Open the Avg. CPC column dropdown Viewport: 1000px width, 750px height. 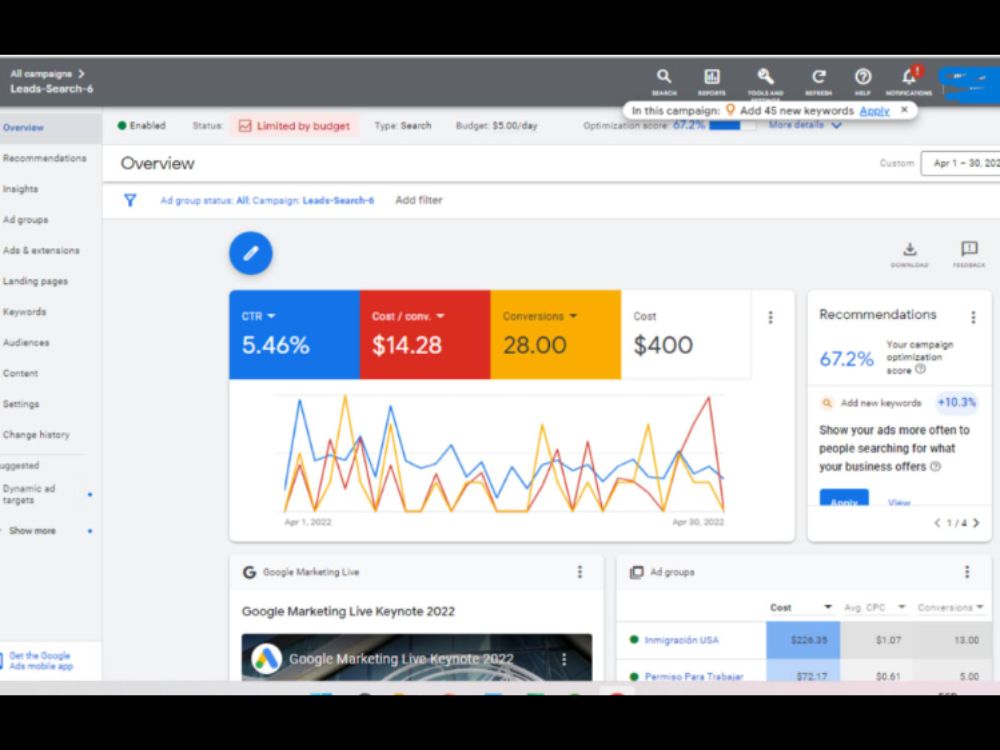point(901,607)
